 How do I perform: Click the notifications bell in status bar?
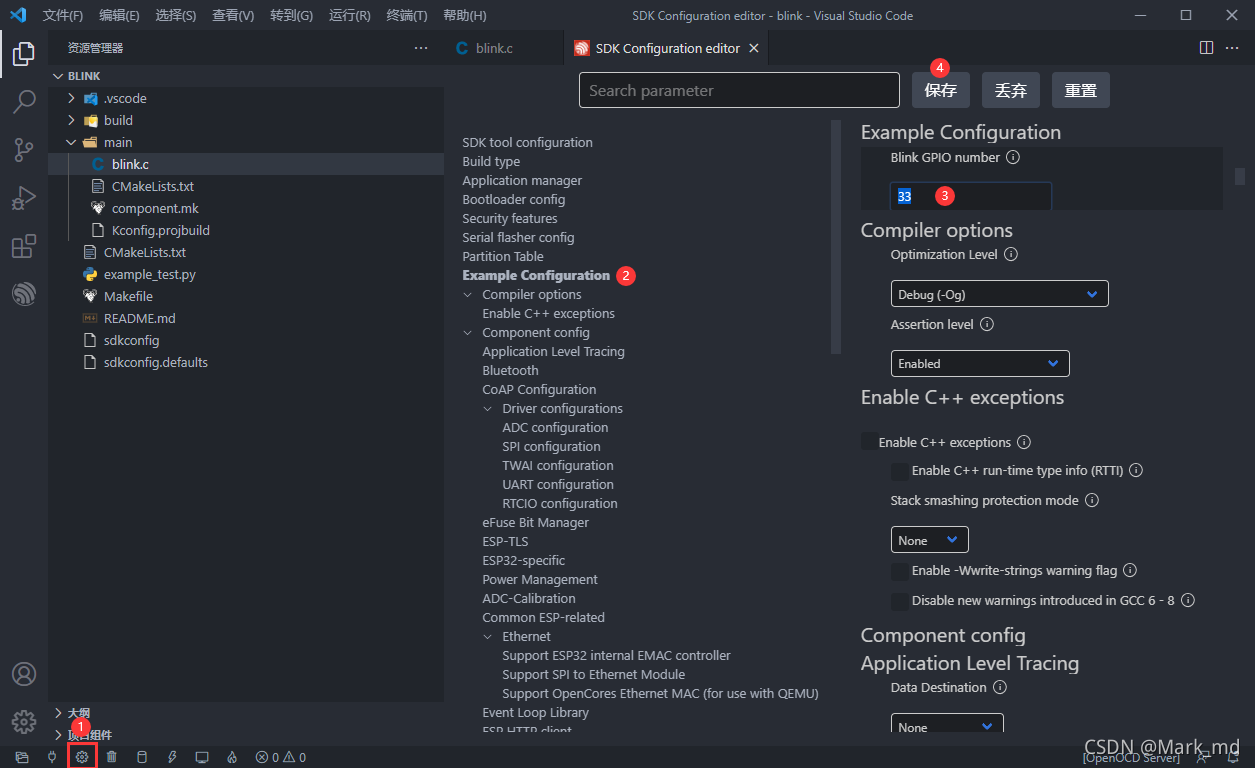1235,757
